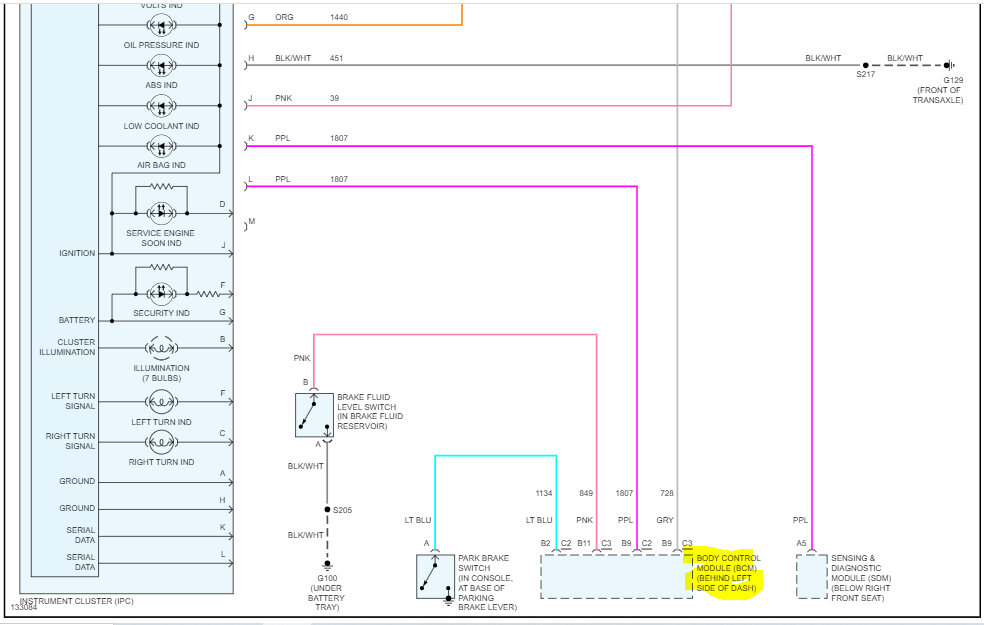Click circuit number 1134 above the BCM

544,493
